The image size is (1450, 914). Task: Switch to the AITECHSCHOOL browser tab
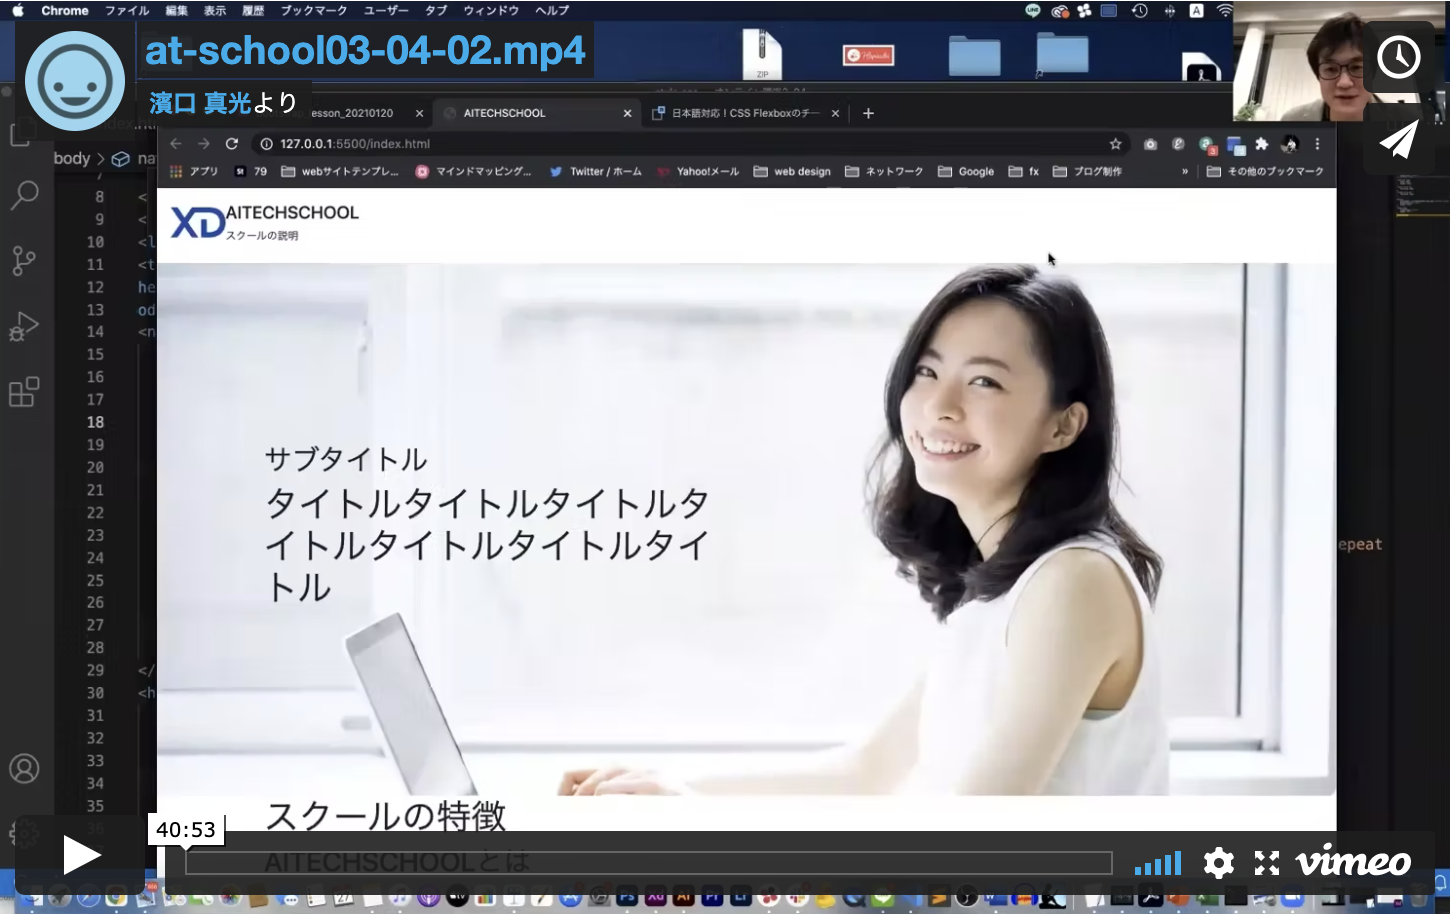tap(537, 113)
